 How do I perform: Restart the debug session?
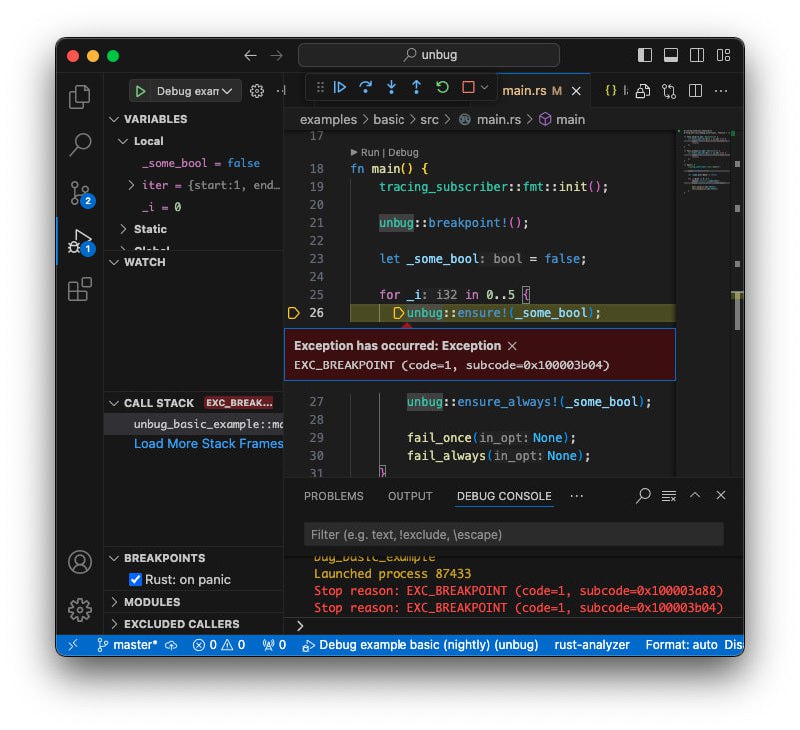tap(441, 87)
